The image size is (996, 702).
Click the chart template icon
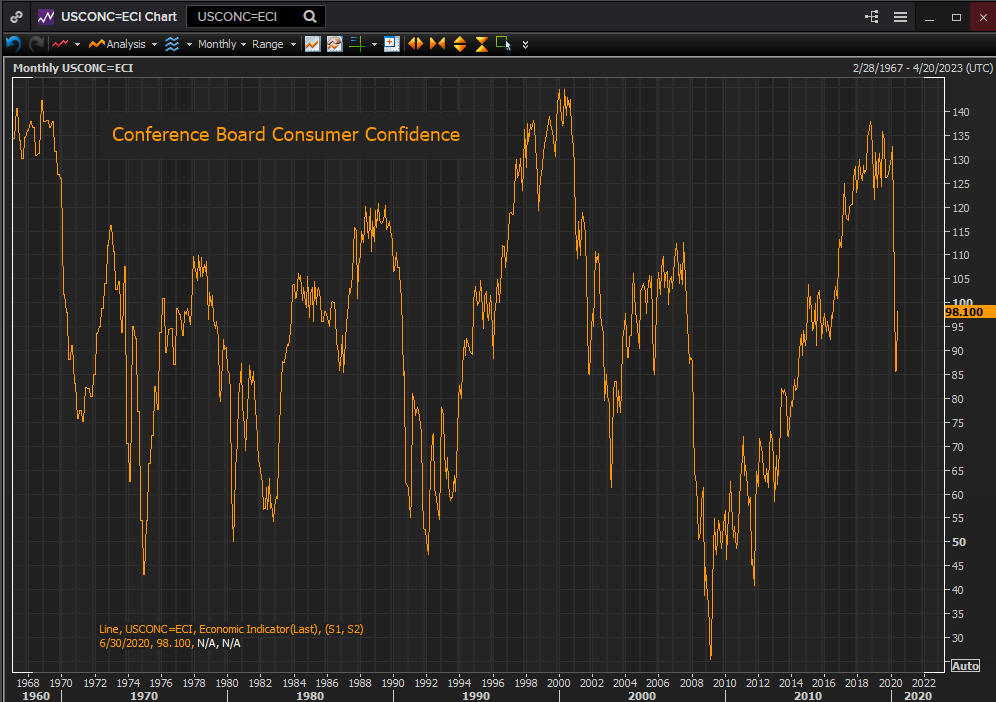pyautogui.click(x=313, y=44)
